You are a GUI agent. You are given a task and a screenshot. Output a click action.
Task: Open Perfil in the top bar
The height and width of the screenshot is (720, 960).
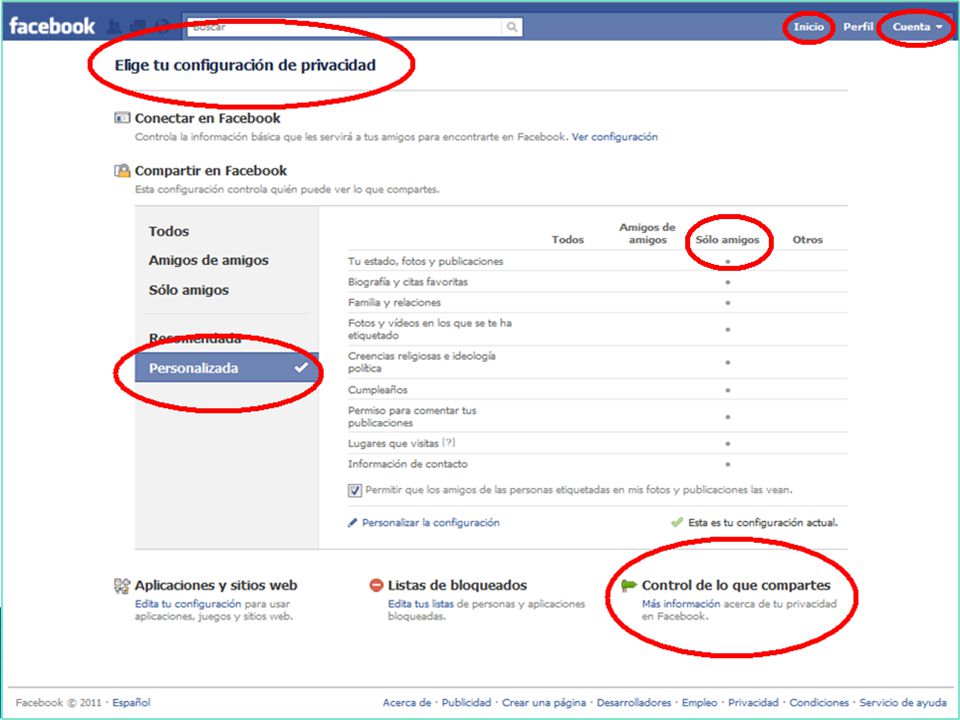coord(858,27)
